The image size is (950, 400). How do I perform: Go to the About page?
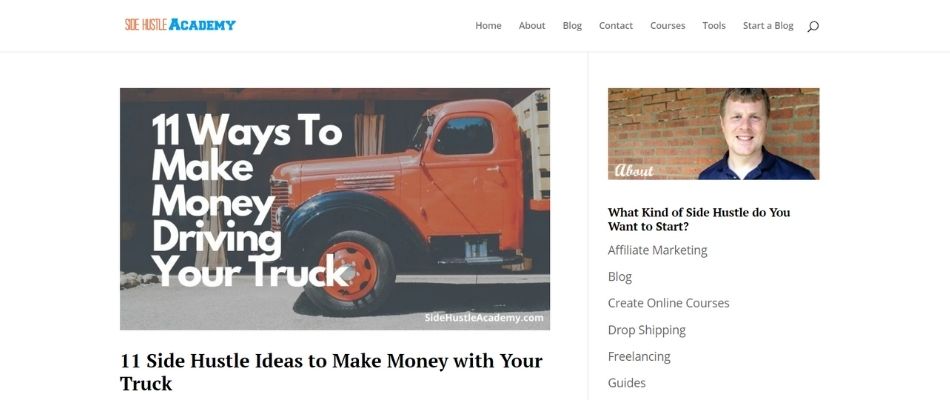(x=532, y=25)
